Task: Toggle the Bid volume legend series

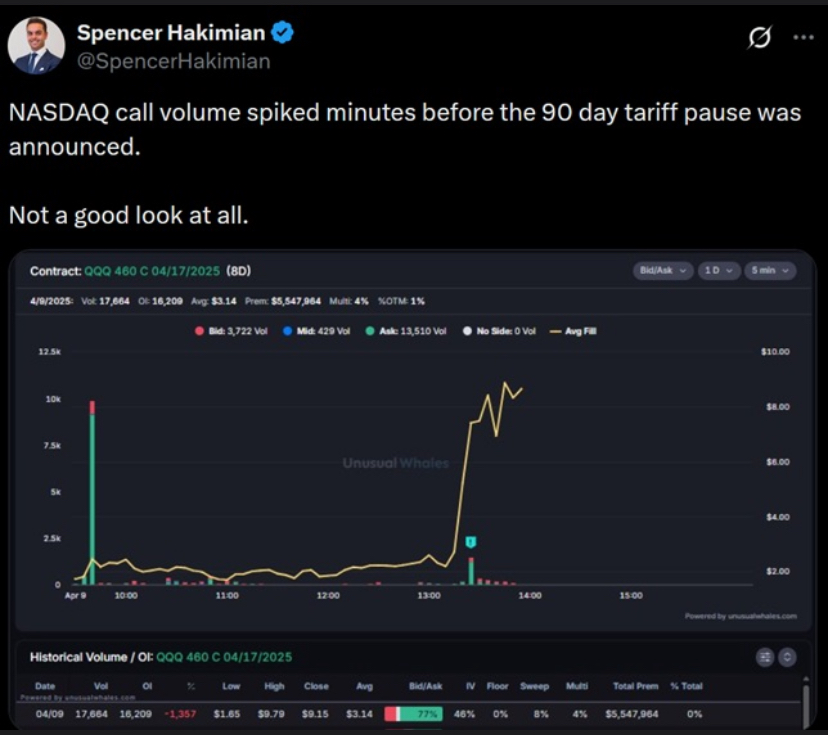Action: click(231, 331)
